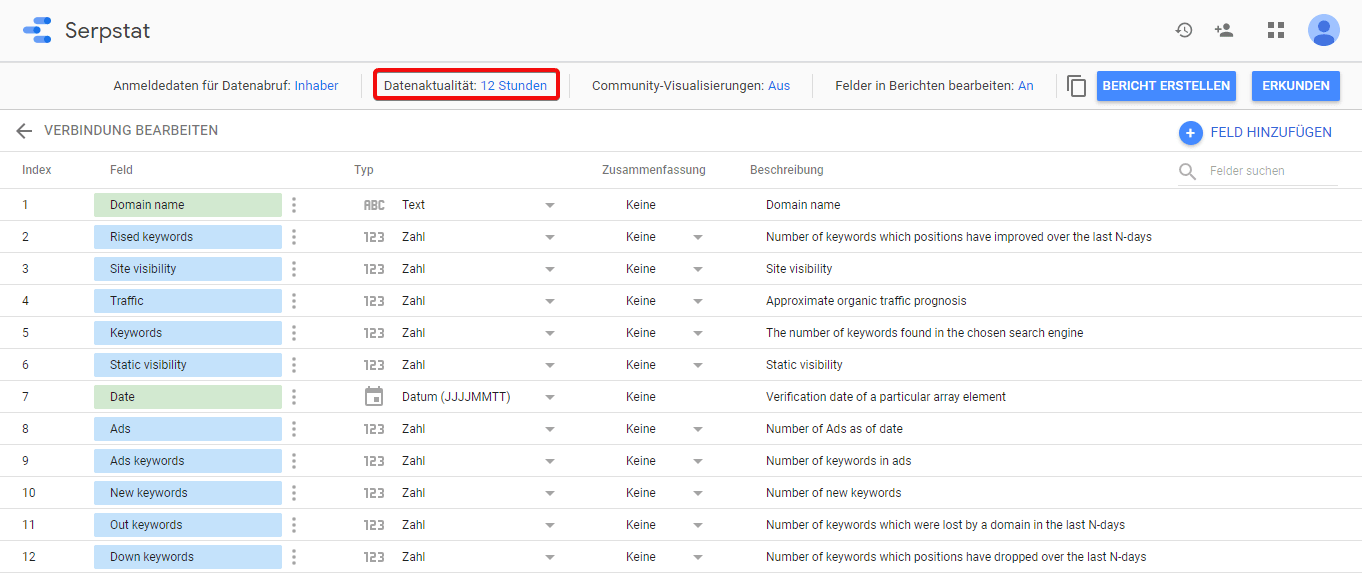
Task: Click Verbindung bearbeiten label
Action: click(x=131, y=131)
